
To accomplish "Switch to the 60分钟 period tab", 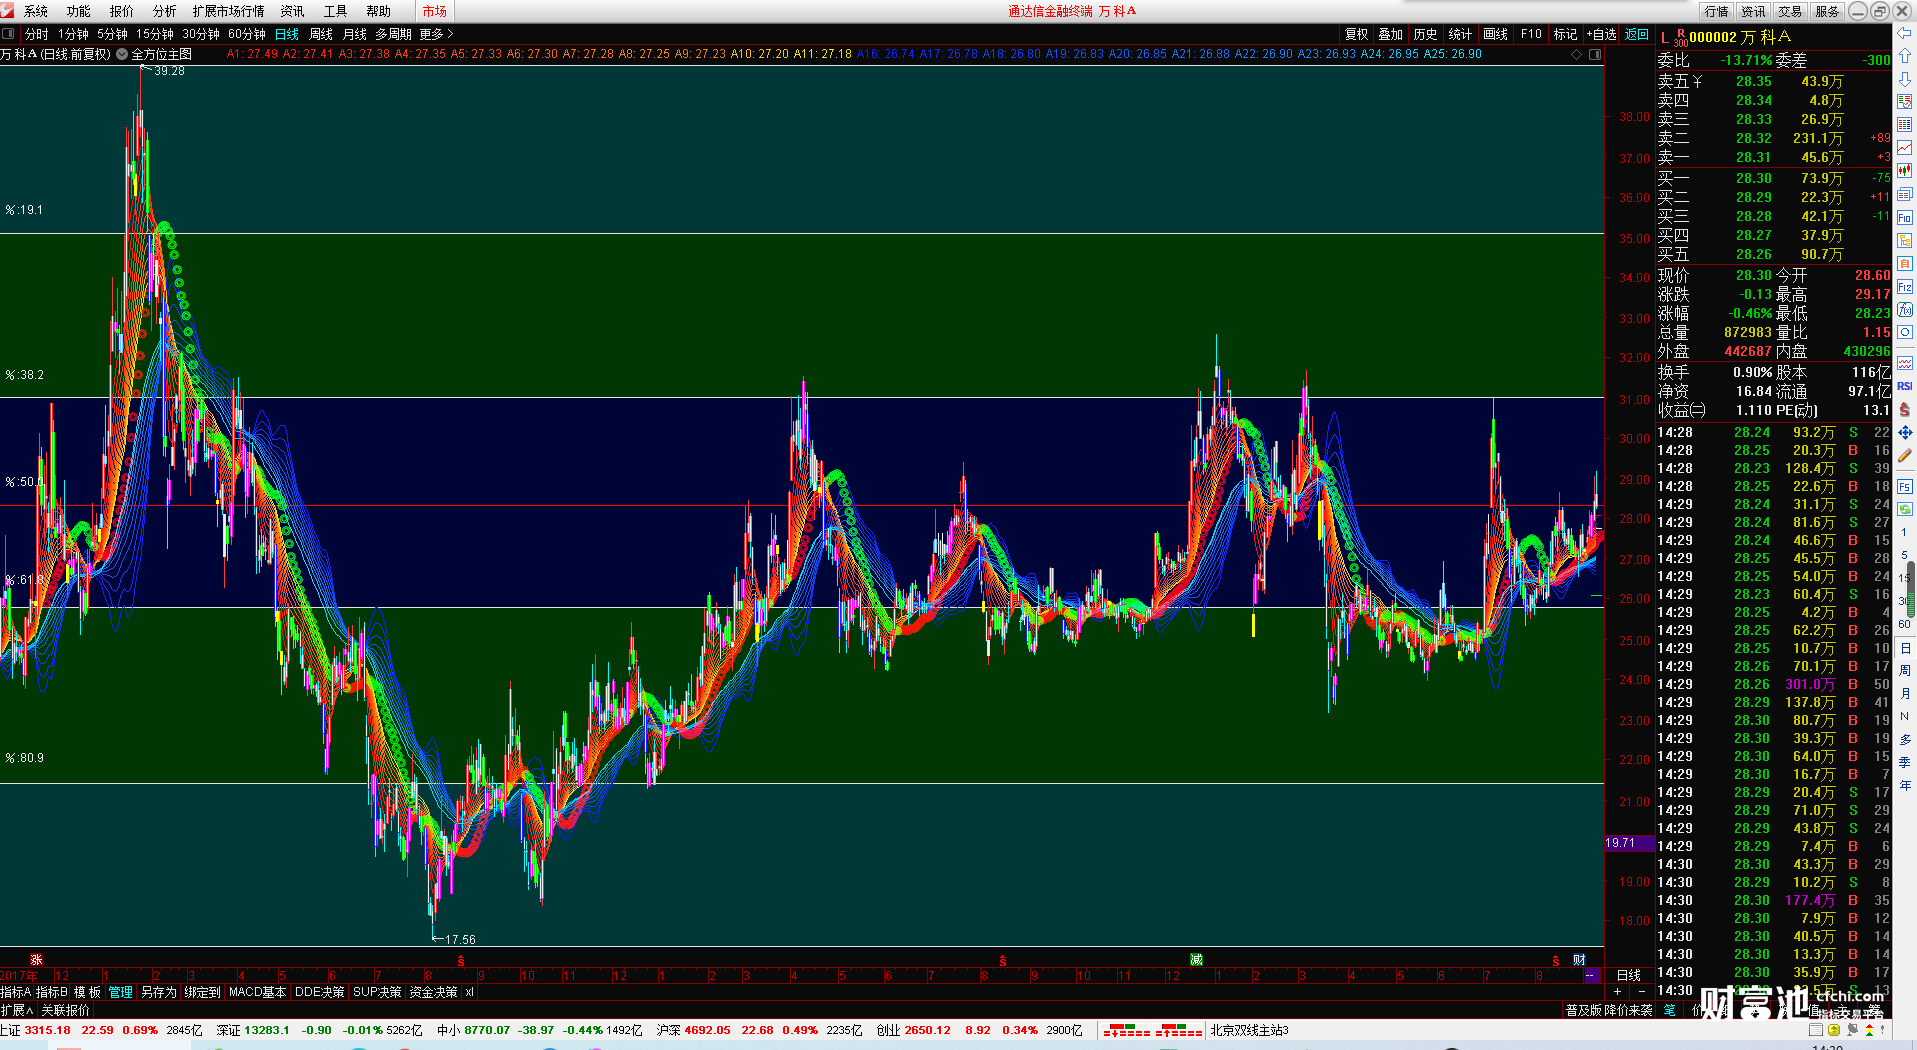I will 247,34.
